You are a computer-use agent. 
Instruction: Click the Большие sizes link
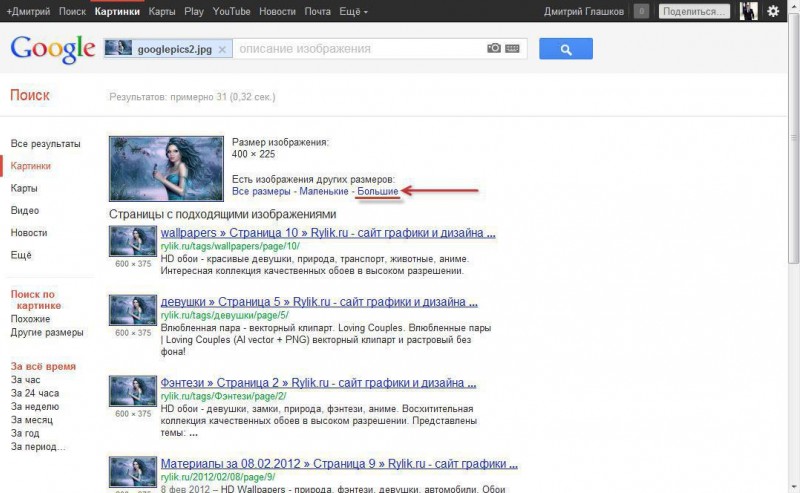click(x=378, y=191)
